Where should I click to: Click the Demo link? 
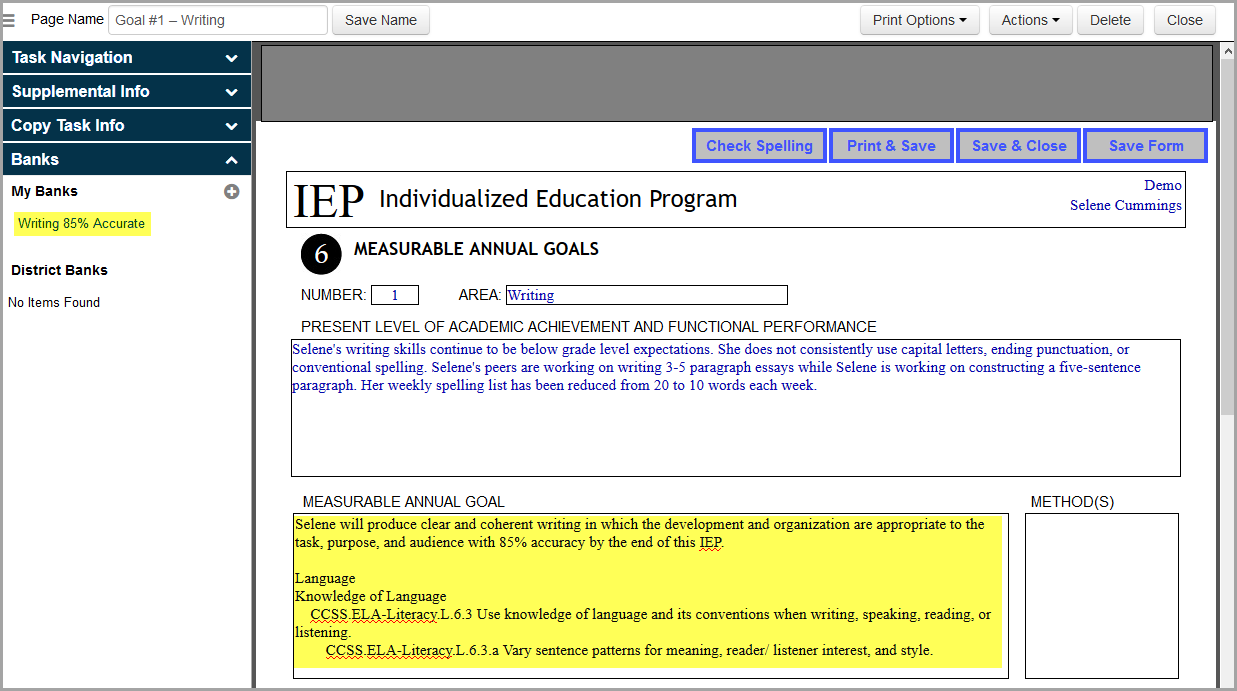1163,185
